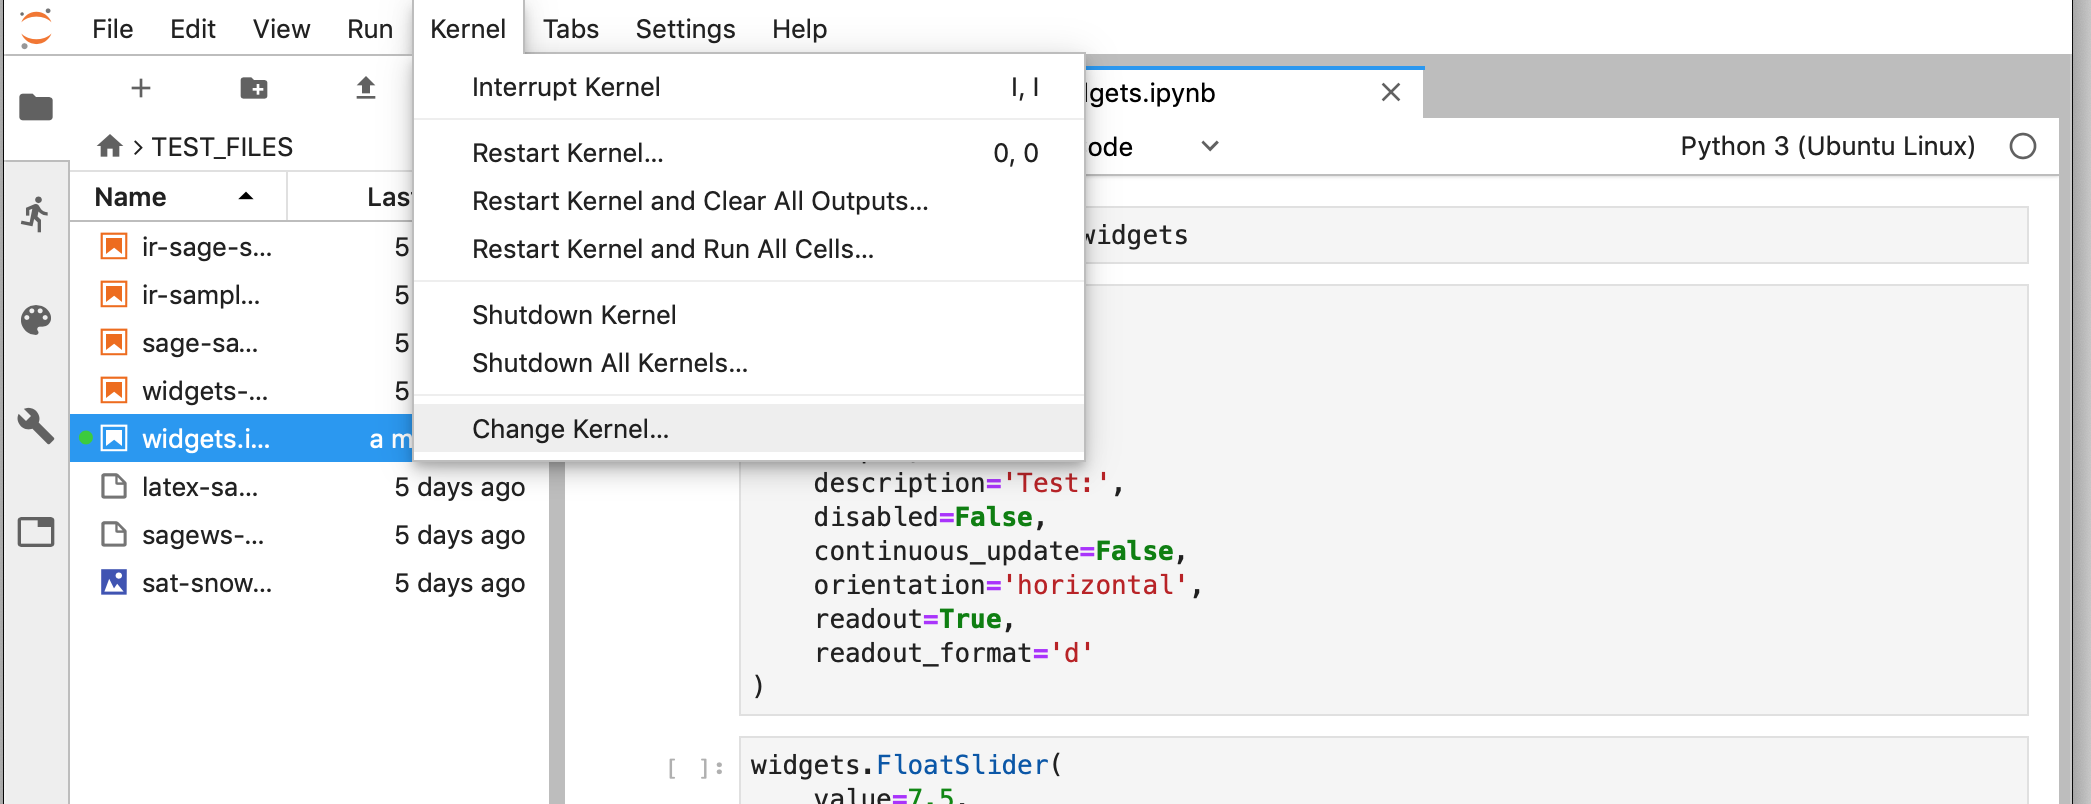This screenshot has height=804, width=2091.
Task: Open the Settings menu
Action: [x=685, y=29]
